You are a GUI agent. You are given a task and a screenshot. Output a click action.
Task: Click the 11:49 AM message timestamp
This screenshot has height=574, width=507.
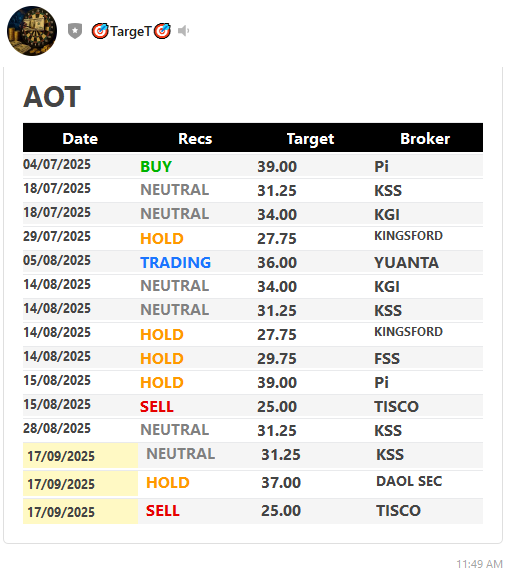(x=480, y=564)
